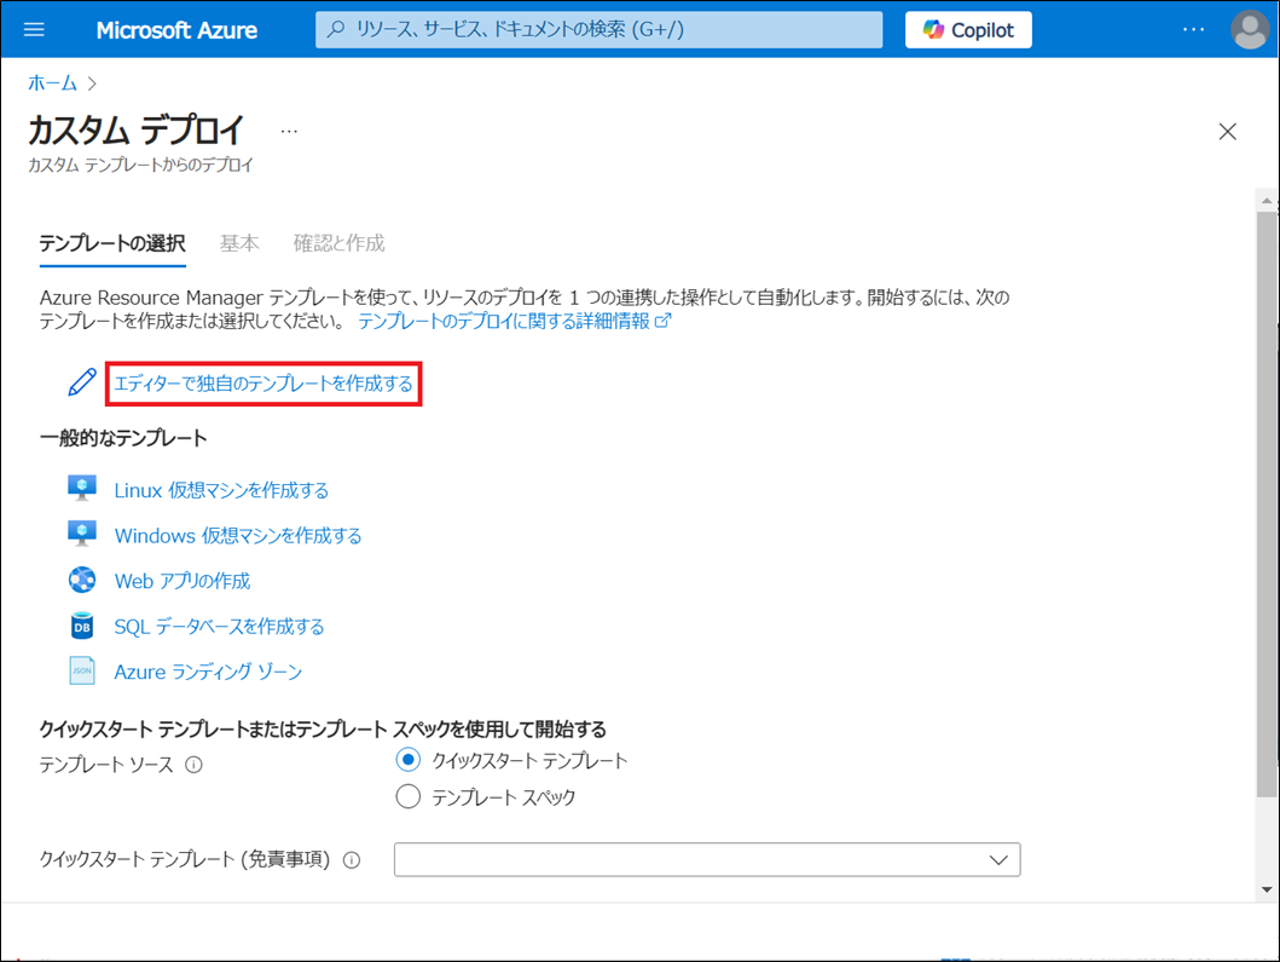This screenshot has height=962, width=1280.
Task: Open the top bar ellipsis overflow menu
Action: click(1193, 30)
